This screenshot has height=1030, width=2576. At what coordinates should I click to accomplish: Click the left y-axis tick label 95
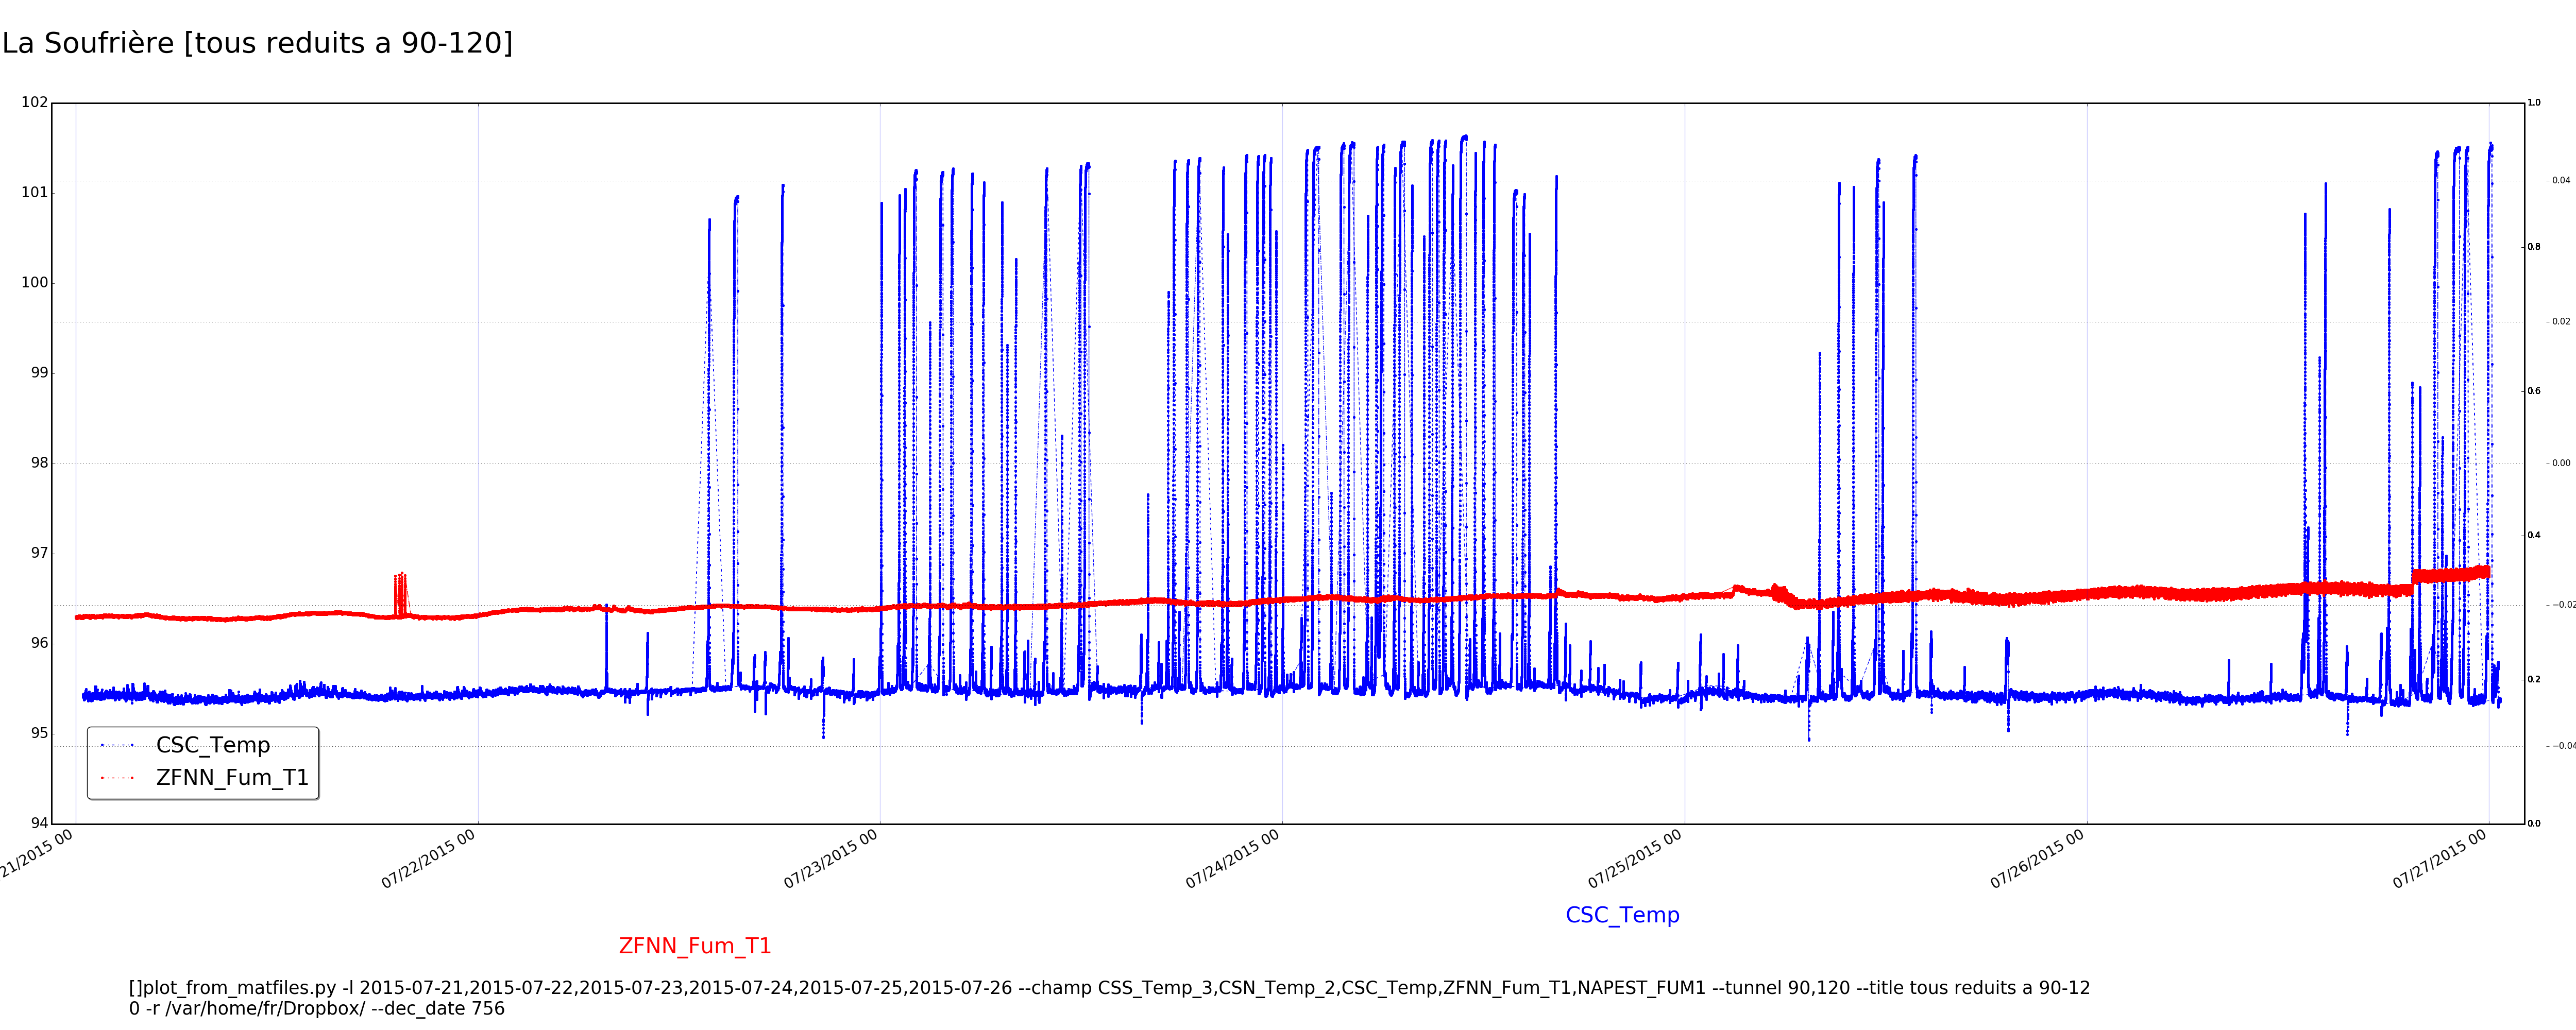point(39,733)
